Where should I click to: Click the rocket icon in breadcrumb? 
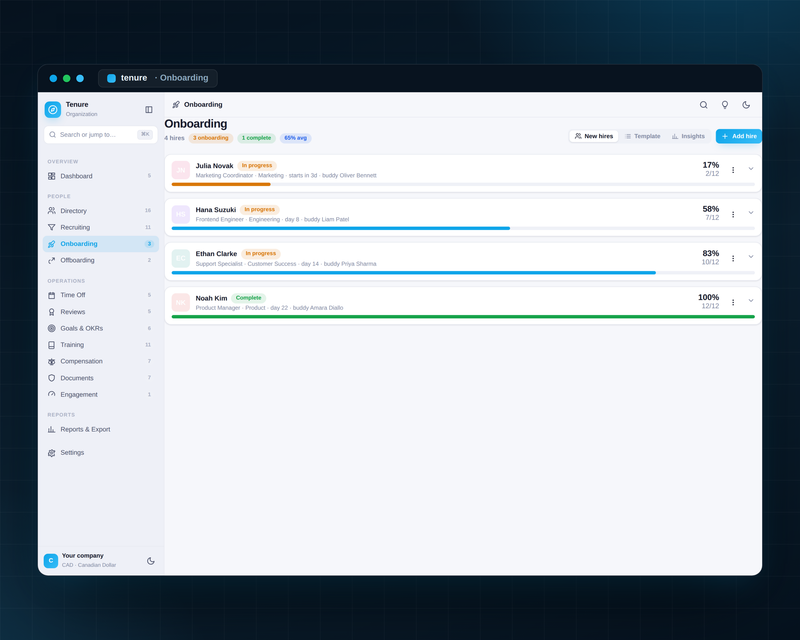point(176,105)
